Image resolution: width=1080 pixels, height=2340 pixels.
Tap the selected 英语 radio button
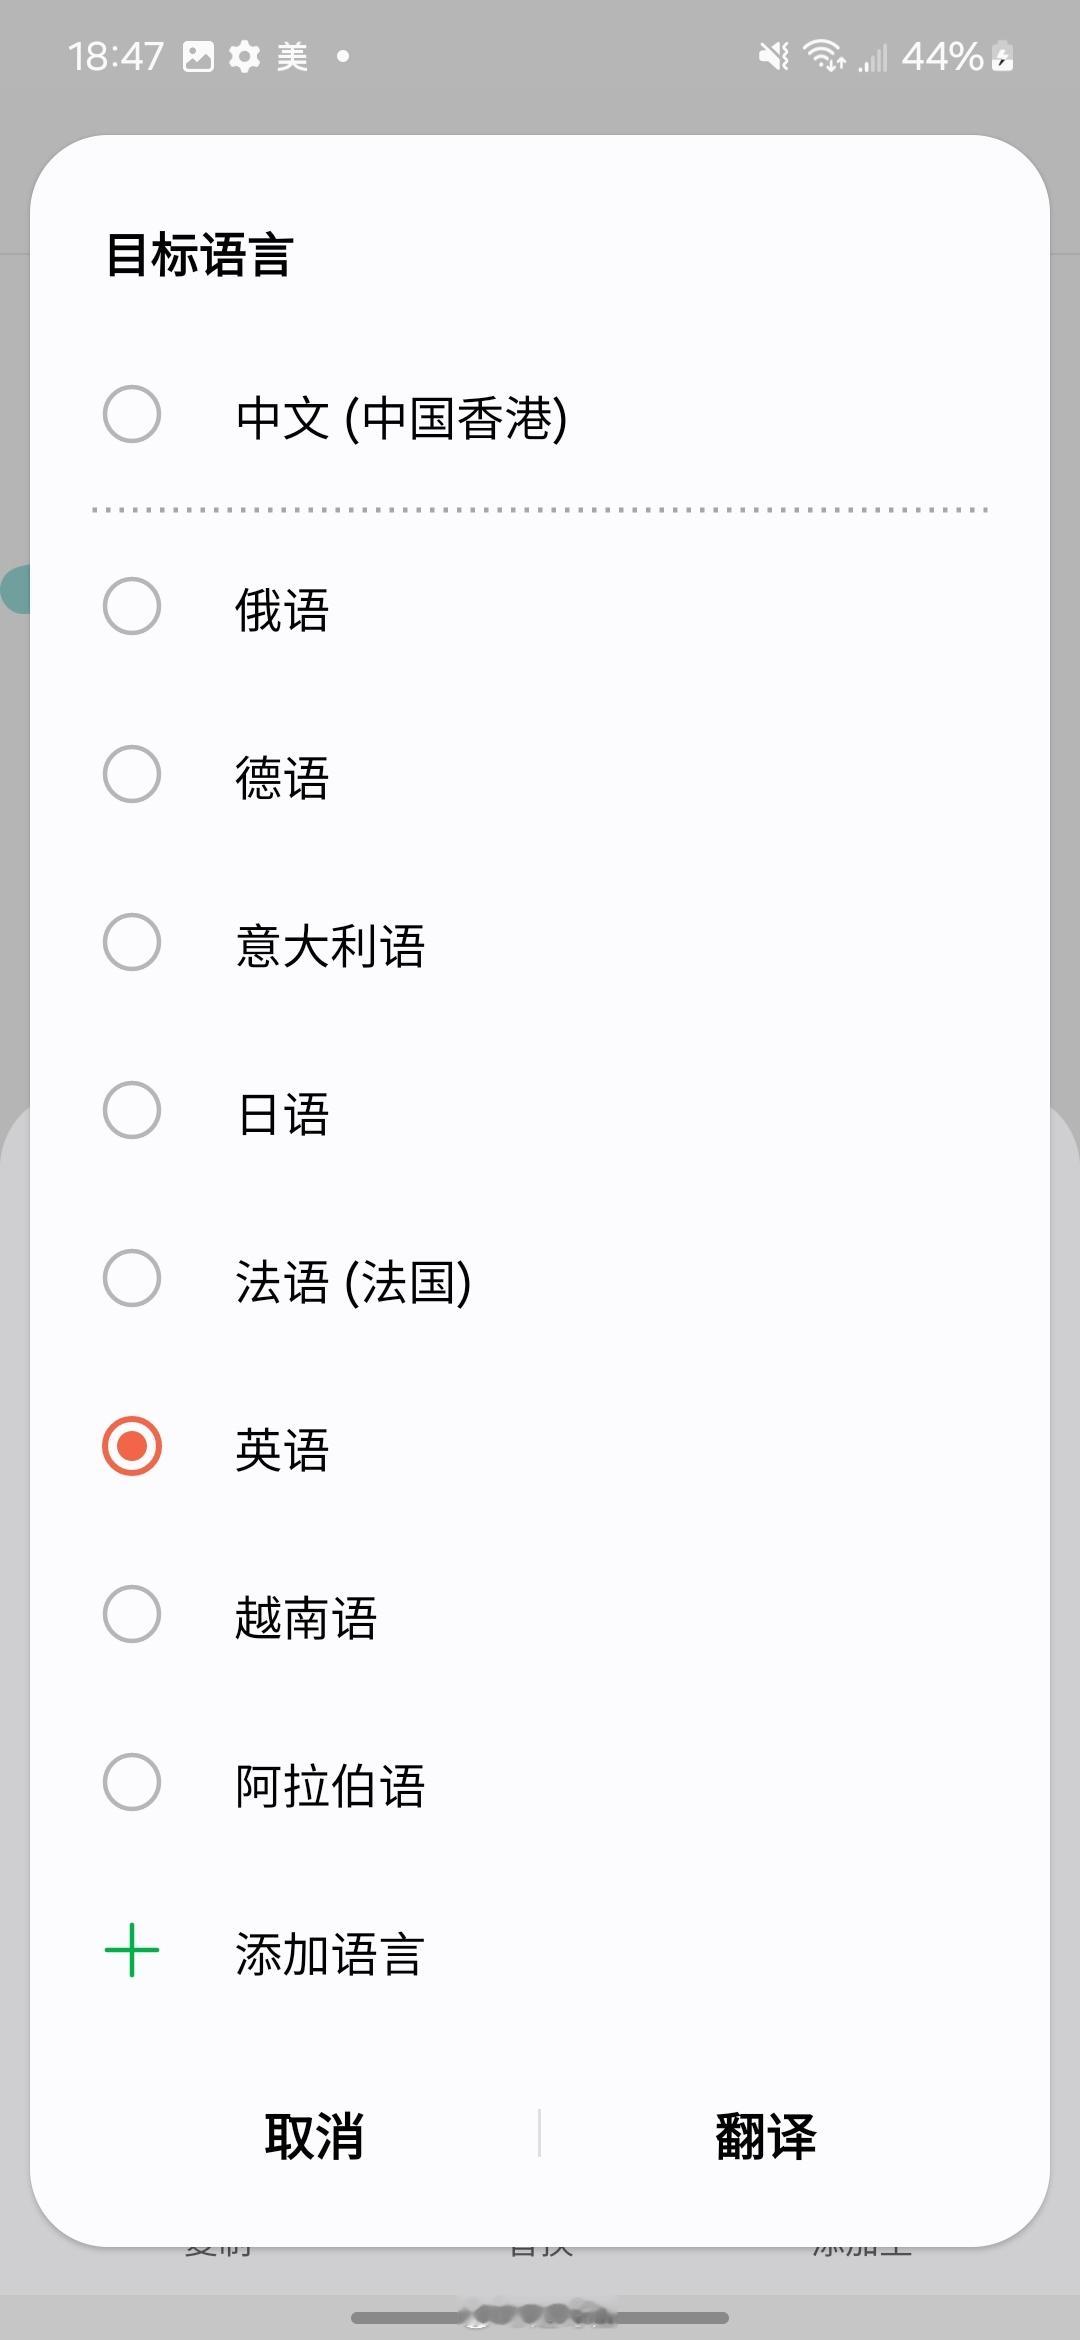(x=132, y=1446)
